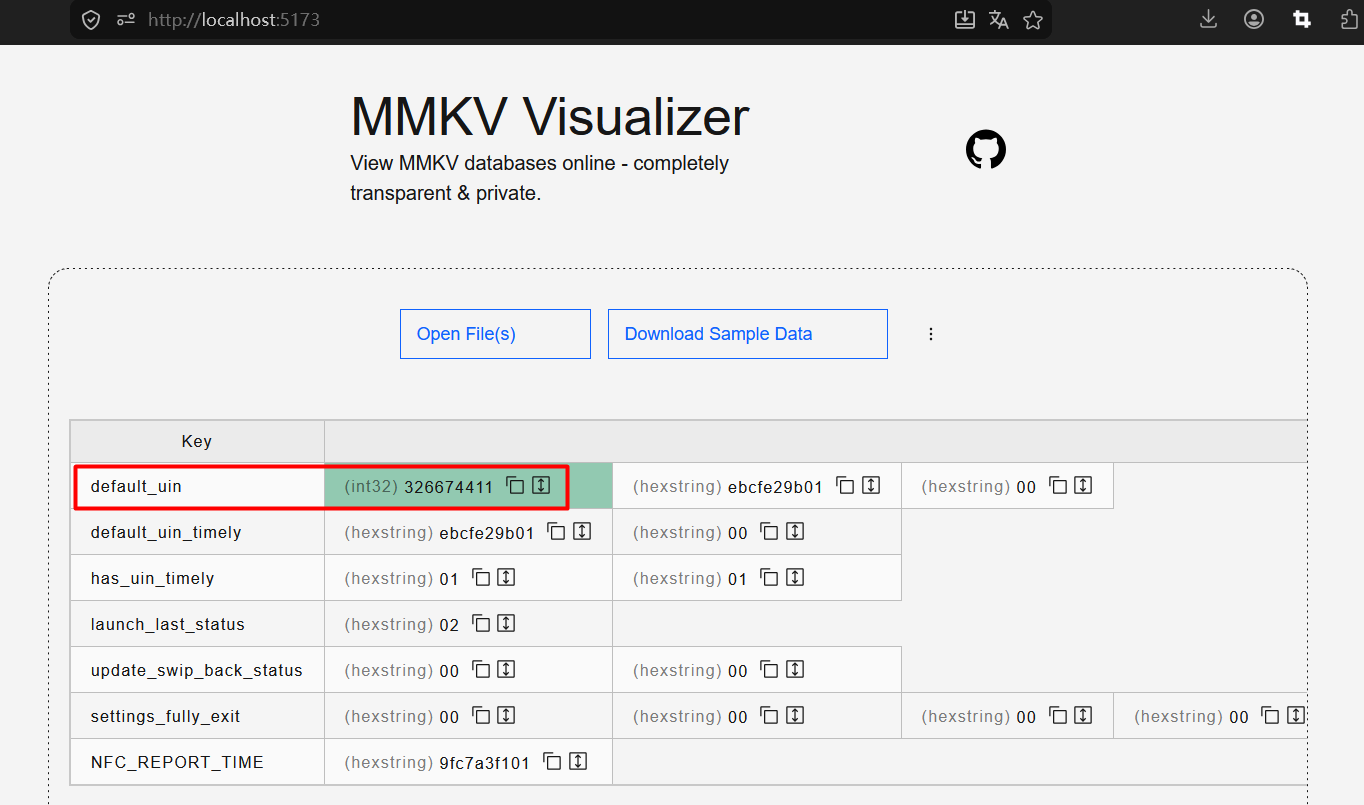Copy the int32 value 326674411
The height and width of the screenshot is (805, 1364).
pyautogui.click(x=515, y=486)
